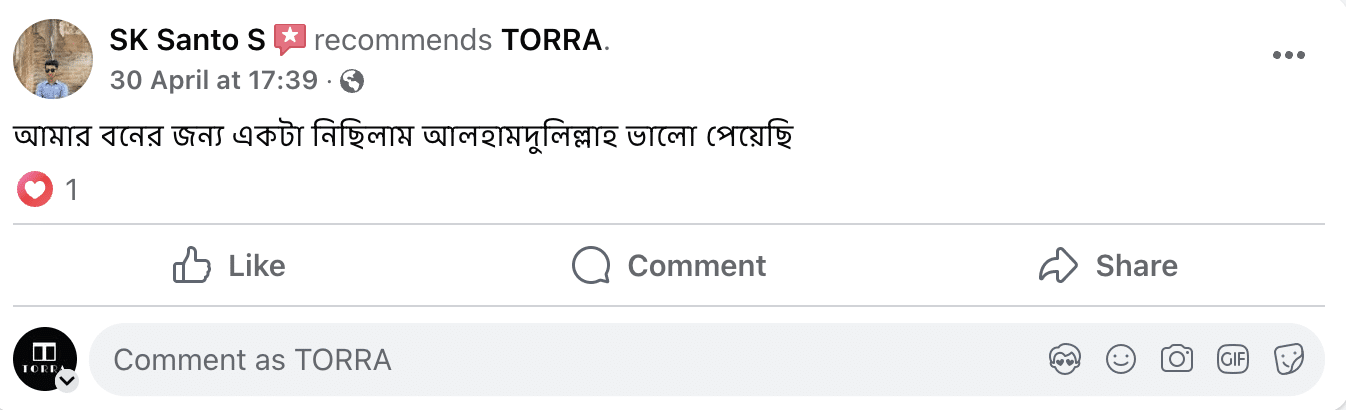
Task: Expand the commenting identity dropdown chevron
Action: 67,381
